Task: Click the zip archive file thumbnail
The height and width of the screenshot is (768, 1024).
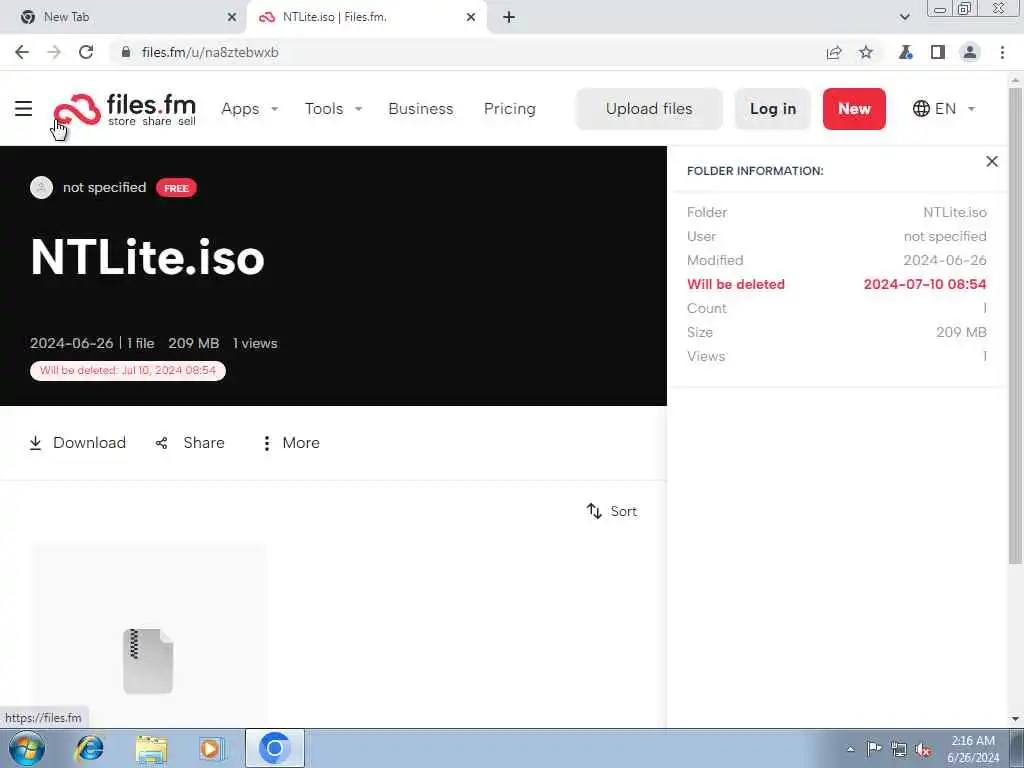Action: click(148, 661)
